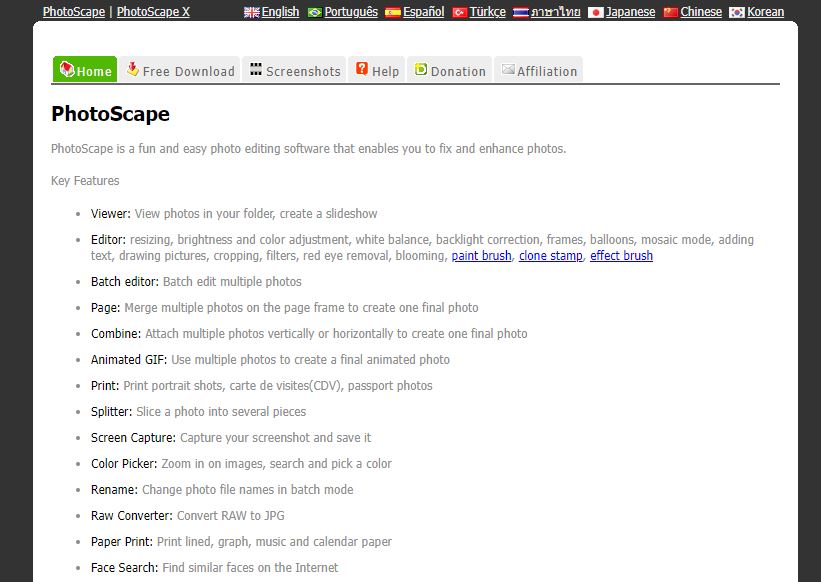
Task: Open the clone stamp link
Action: (x=550, y=256)
